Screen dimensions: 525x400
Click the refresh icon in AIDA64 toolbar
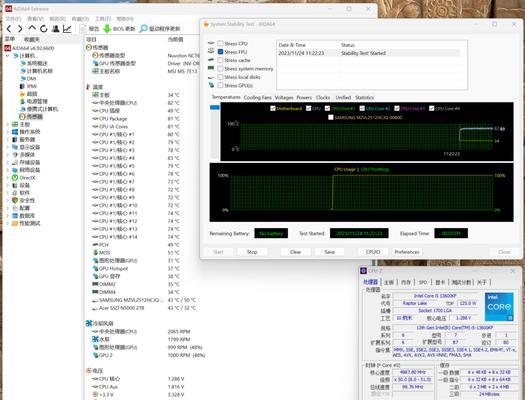pyautogui.click(x=44, y=29)
